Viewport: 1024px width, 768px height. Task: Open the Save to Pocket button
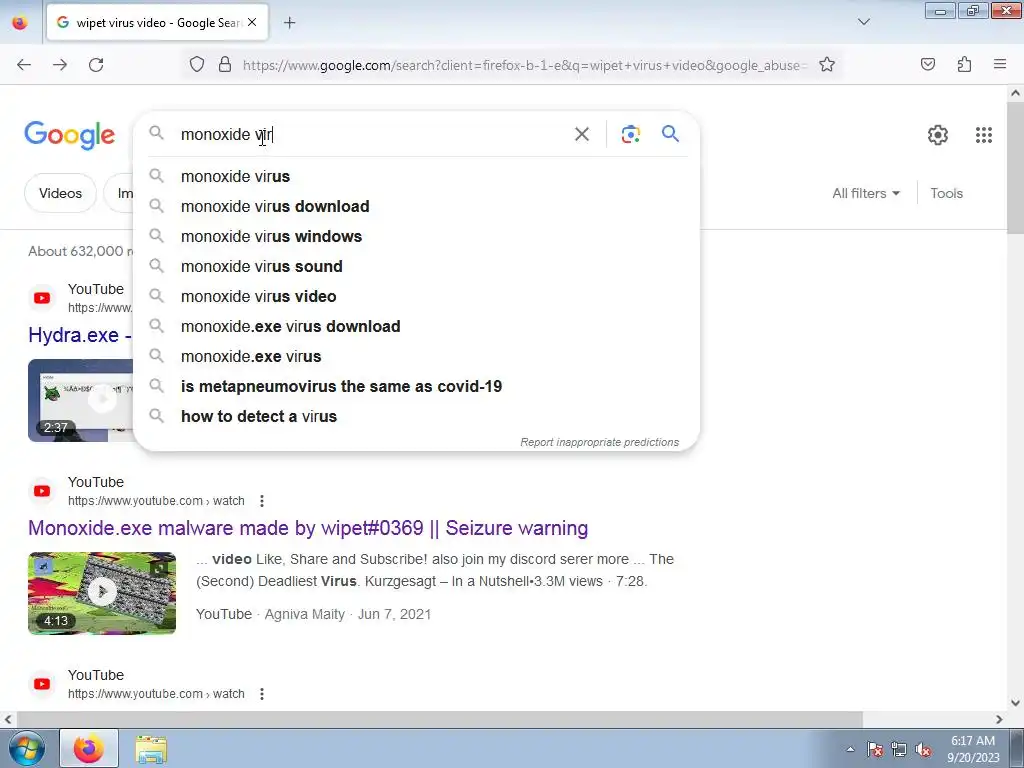point(927,64)
